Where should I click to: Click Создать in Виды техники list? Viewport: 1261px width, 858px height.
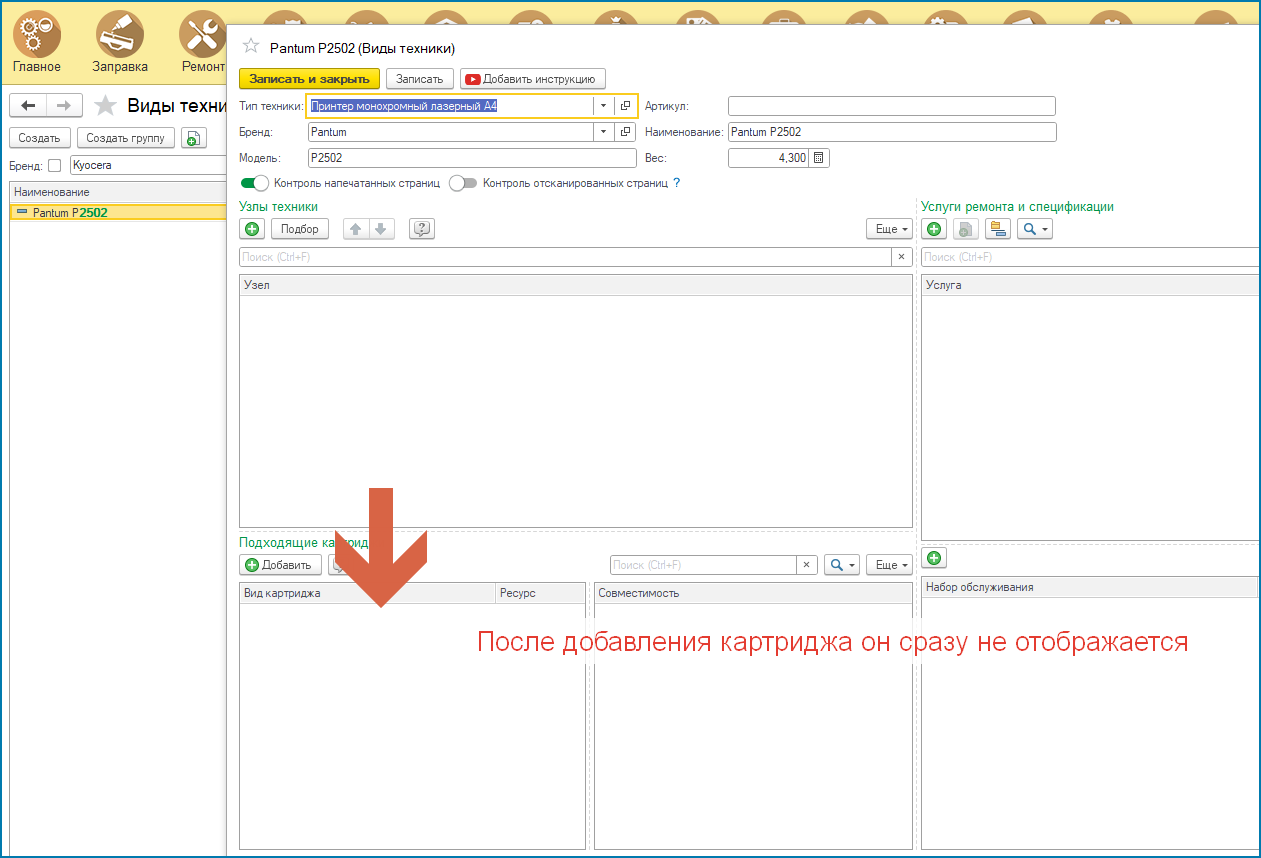pyautogui.click(x=40, y=138)
